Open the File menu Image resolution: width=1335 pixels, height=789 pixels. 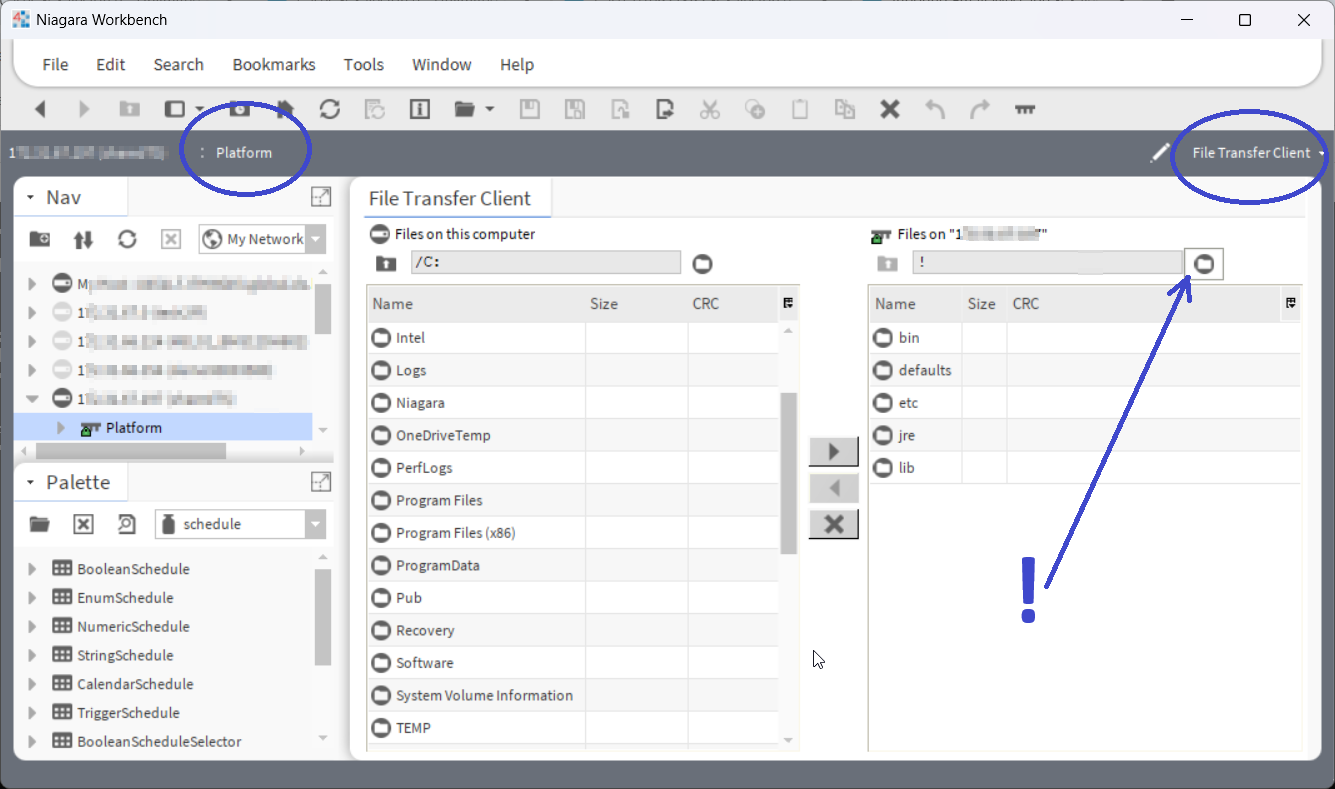pos(56,64)
